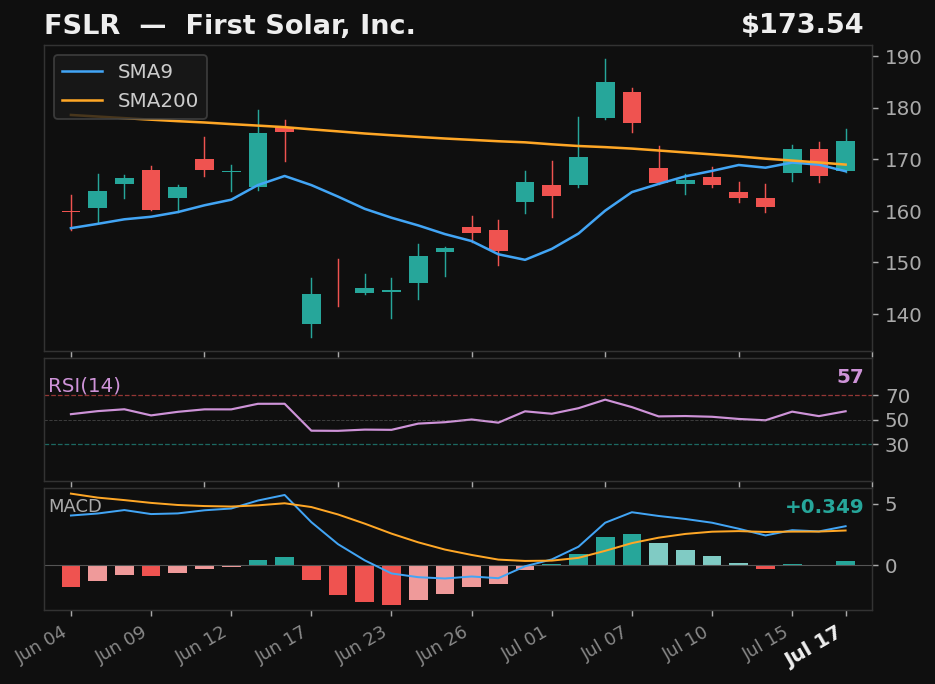Click the Jun 17 date label
The height and width of the screenshot is (684, 935).
coord(281,644)
